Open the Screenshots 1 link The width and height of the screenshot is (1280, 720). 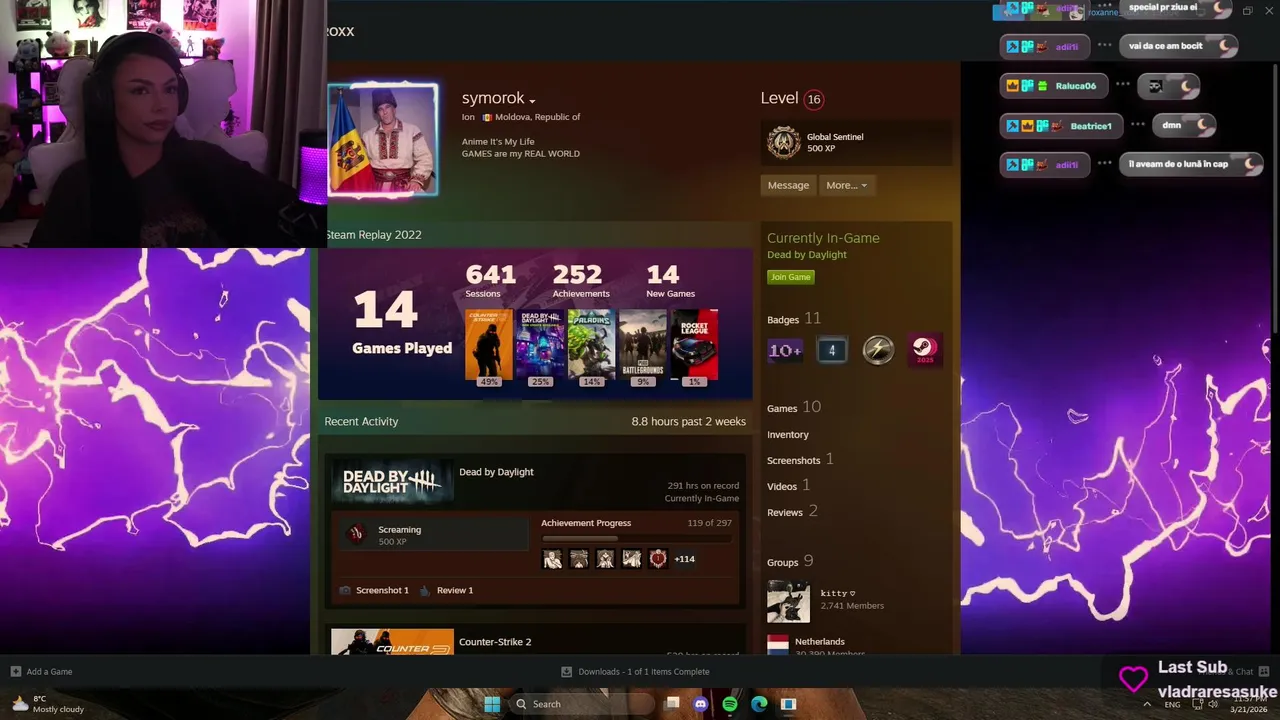click(800, 460)
